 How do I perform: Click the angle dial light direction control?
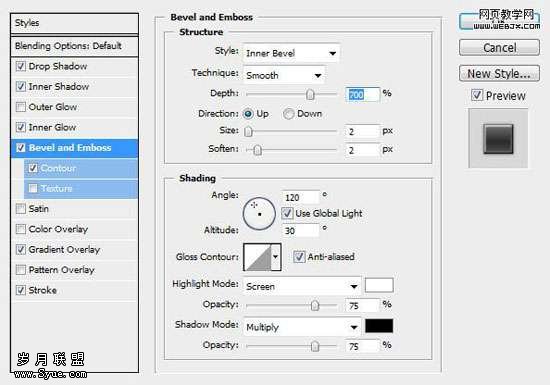[259, 214]
